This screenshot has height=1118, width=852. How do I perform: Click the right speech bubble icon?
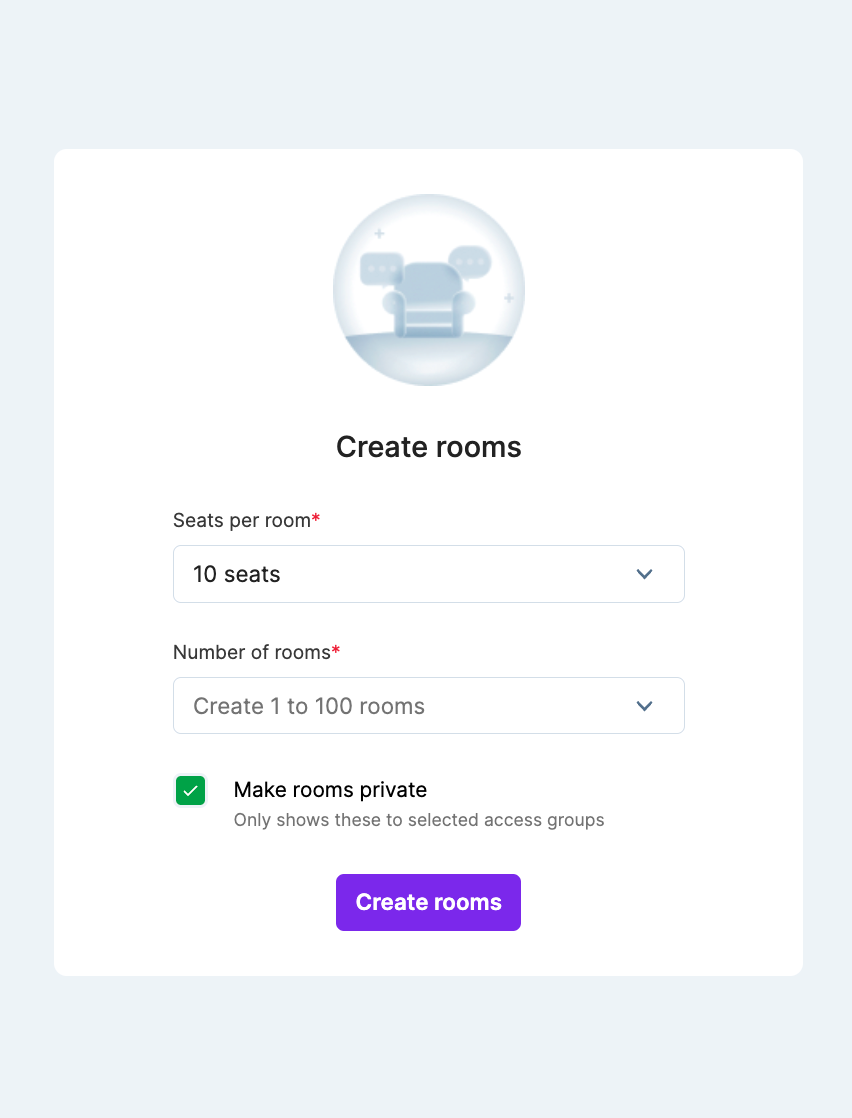point(469,262)
